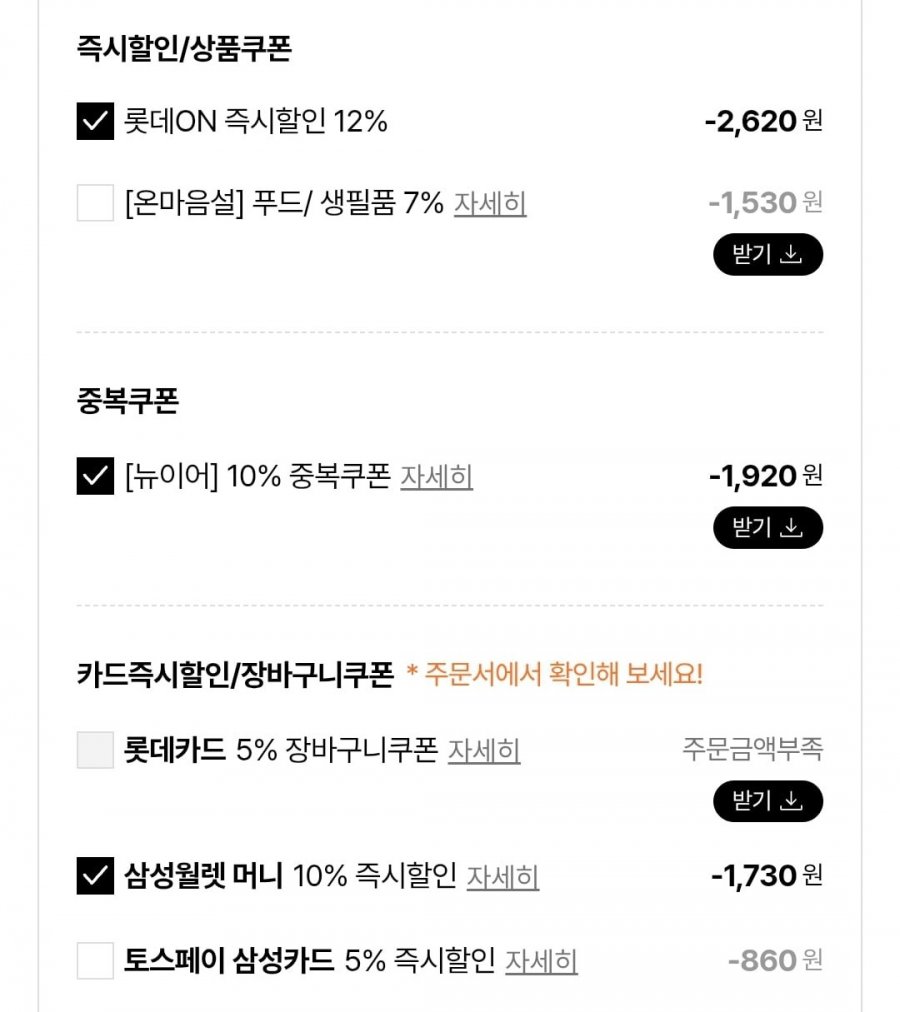Select the 토스페이 삼성카드 5% 즉시할인 checkbox
The height and width of the screenshot is (1012, 900).
click(95, 962)
